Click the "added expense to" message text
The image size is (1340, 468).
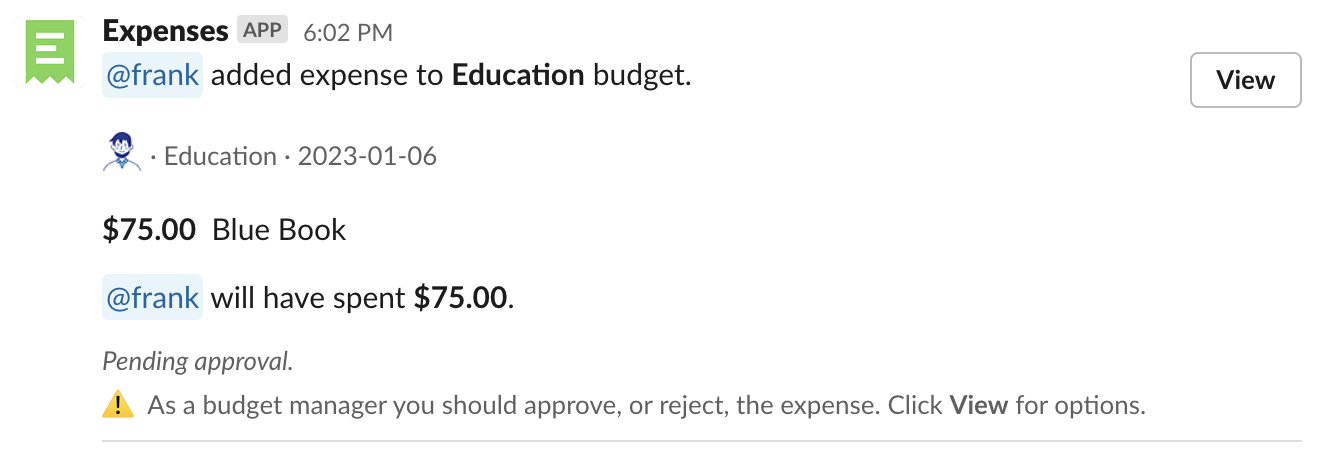327,76
